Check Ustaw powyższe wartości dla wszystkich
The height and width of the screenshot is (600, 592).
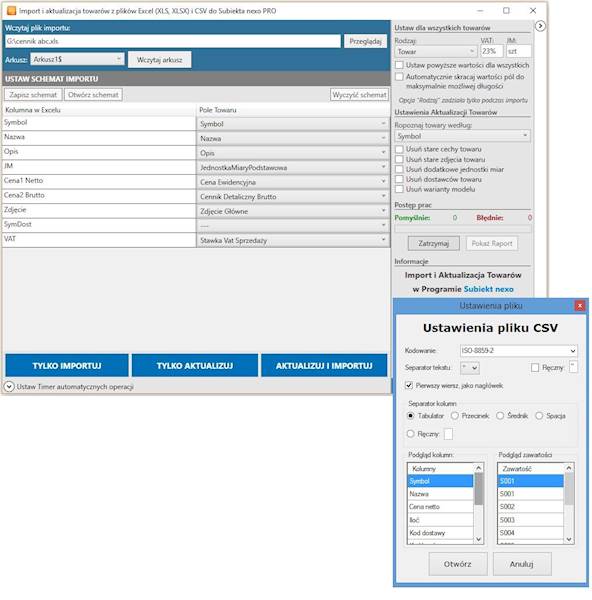point(399,65)
